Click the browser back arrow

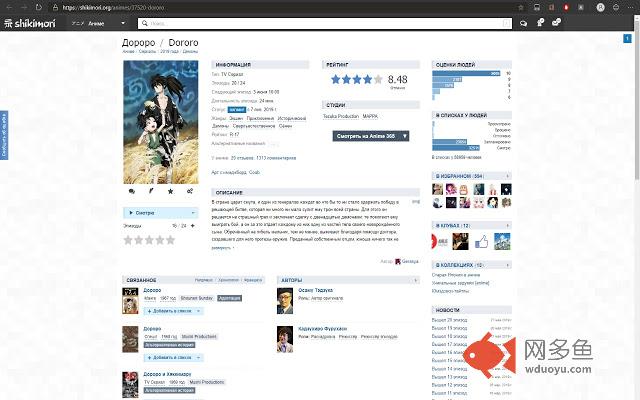[x=9, y=7]
